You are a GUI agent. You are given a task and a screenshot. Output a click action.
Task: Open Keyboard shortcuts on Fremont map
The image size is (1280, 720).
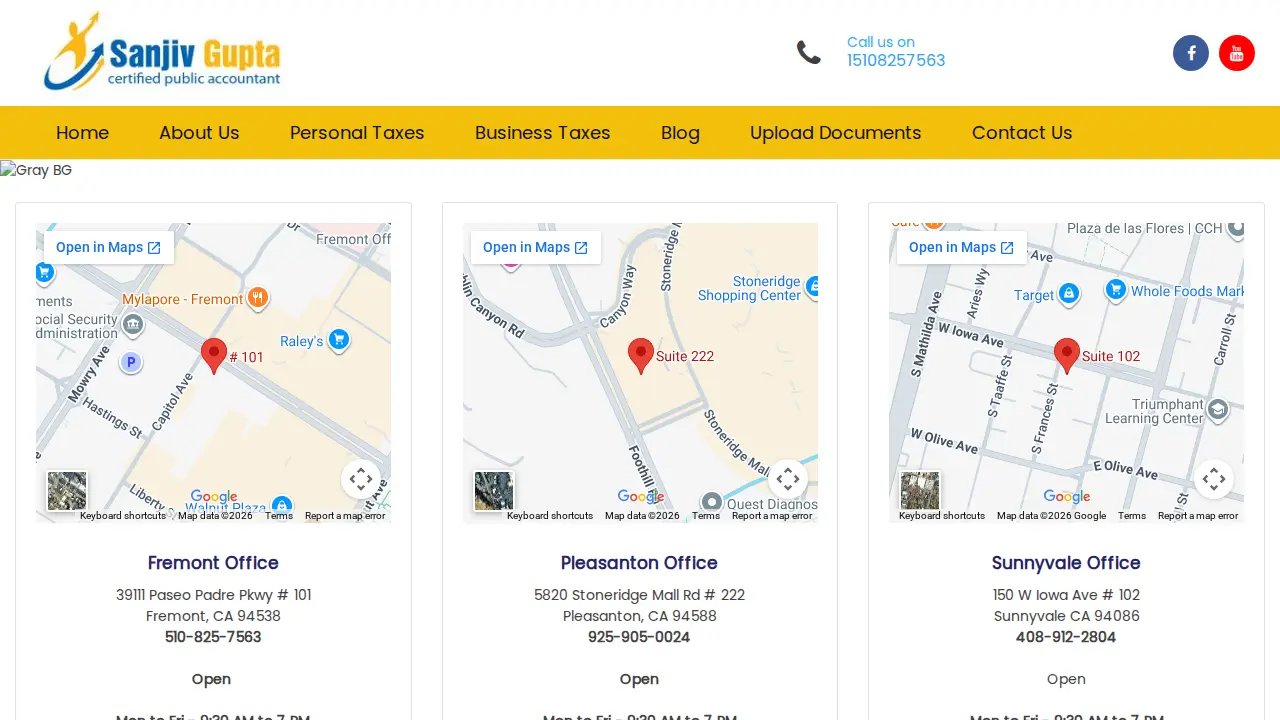click(123, 516)
